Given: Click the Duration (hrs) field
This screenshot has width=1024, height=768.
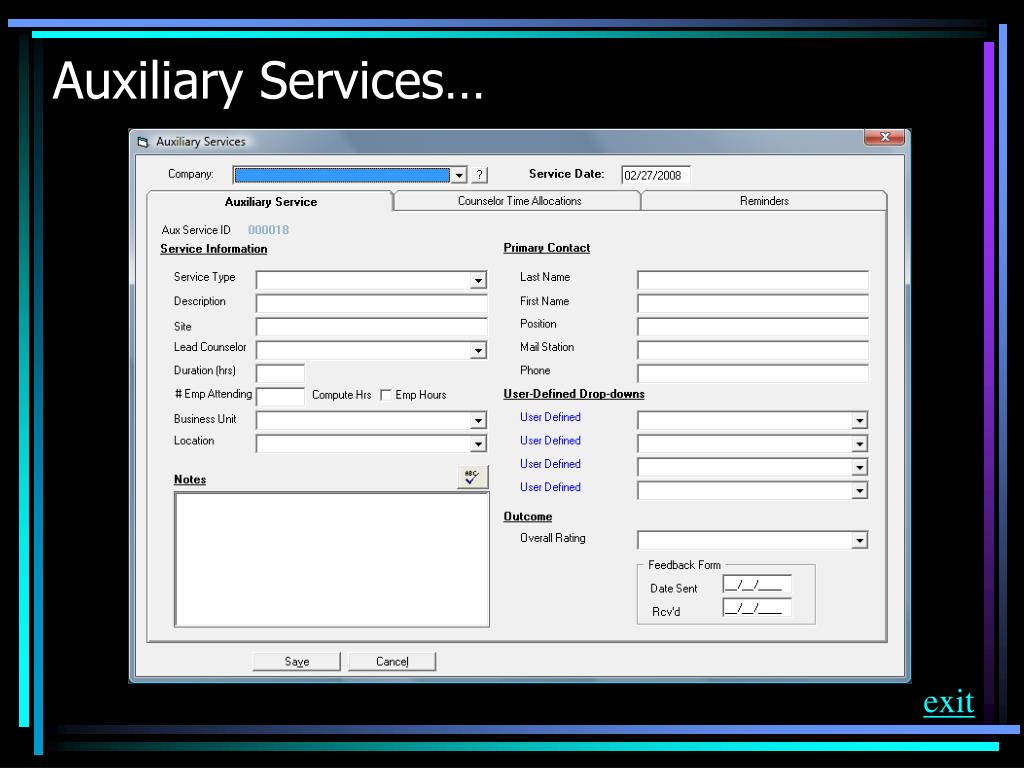Looking at the screenshot, I should coord(280,374).
